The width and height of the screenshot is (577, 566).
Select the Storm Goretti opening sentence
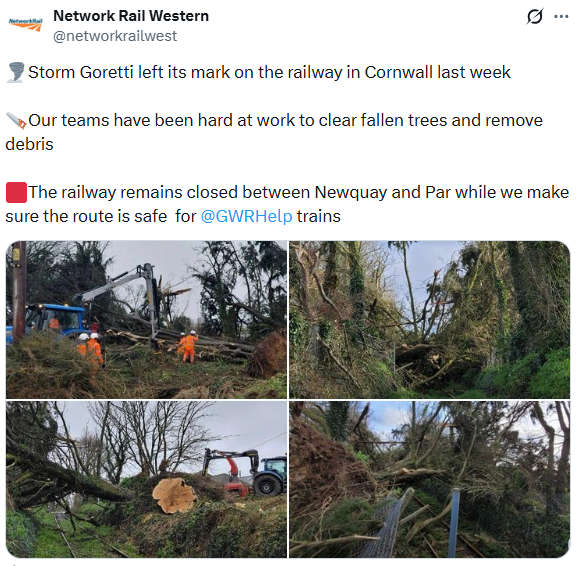[269, 72]
